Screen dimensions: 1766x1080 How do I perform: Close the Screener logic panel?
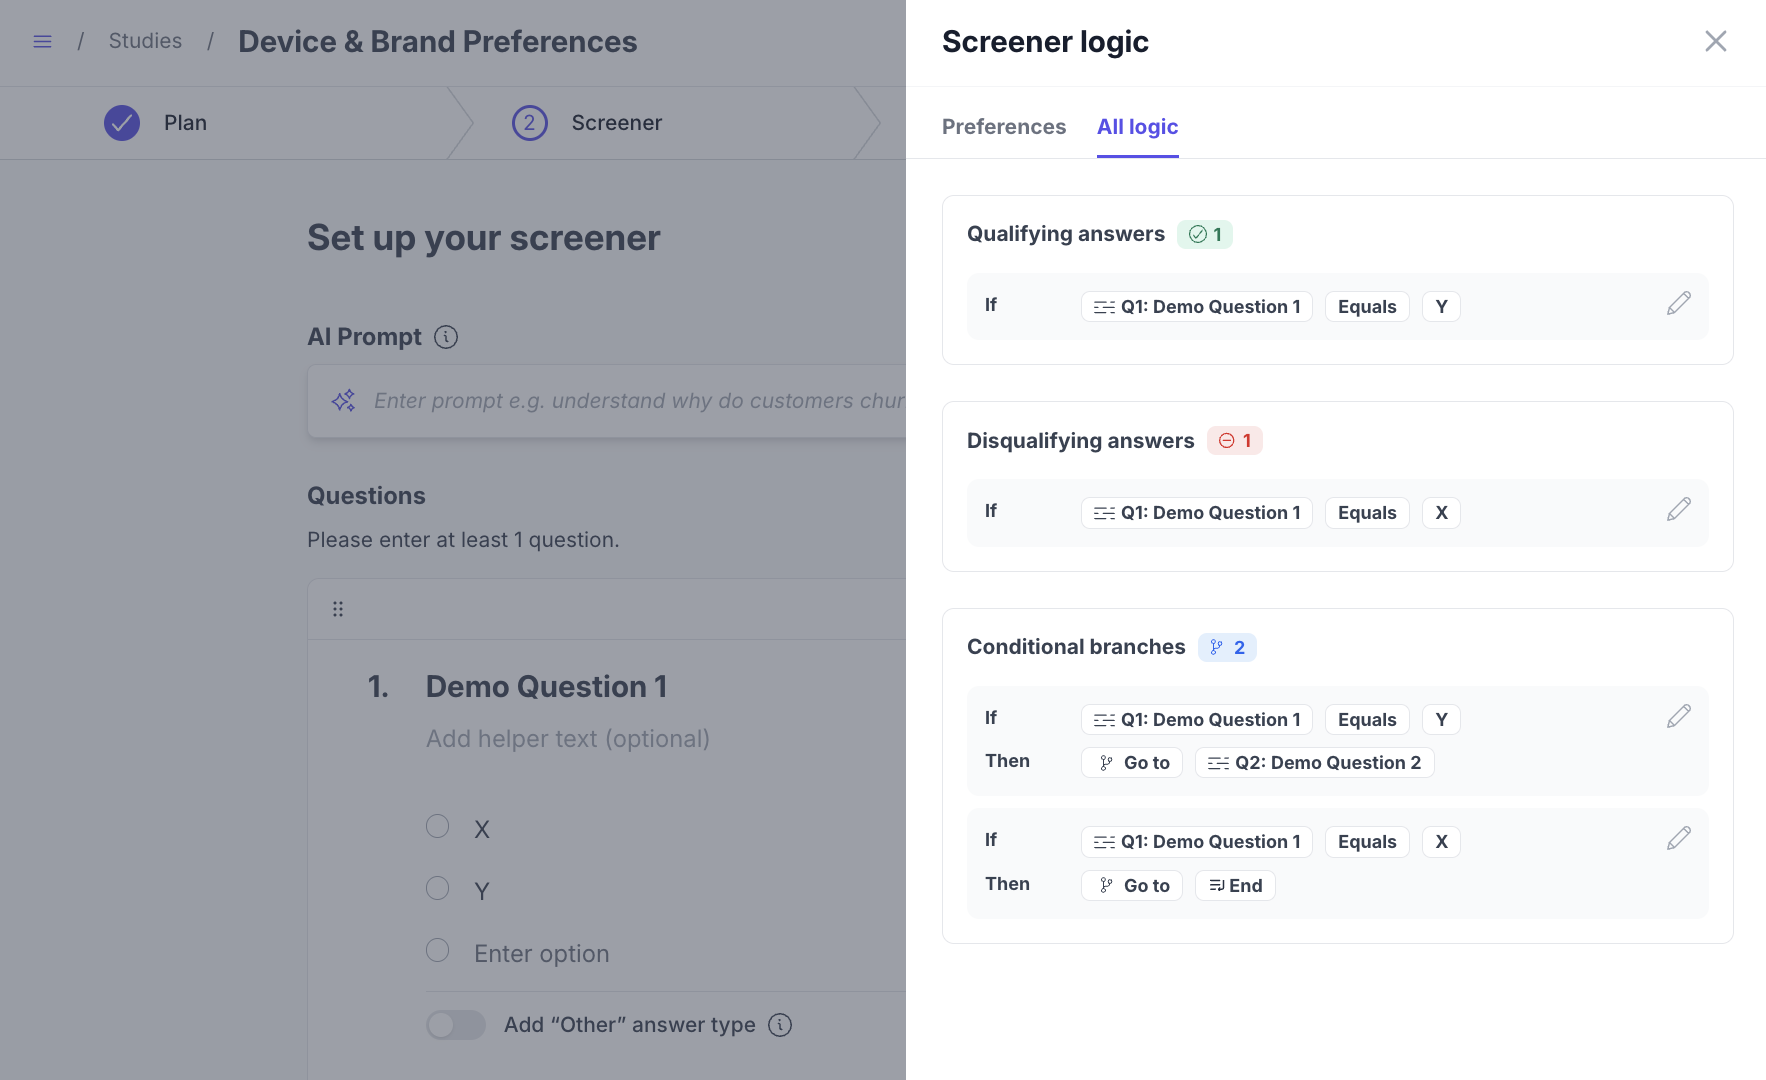(1715, 41)
